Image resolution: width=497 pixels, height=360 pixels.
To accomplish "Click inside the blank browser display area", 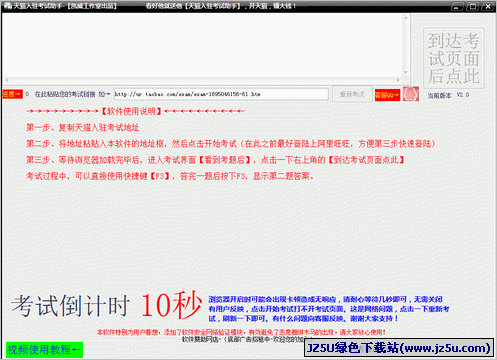I will [x=202, y=45].
